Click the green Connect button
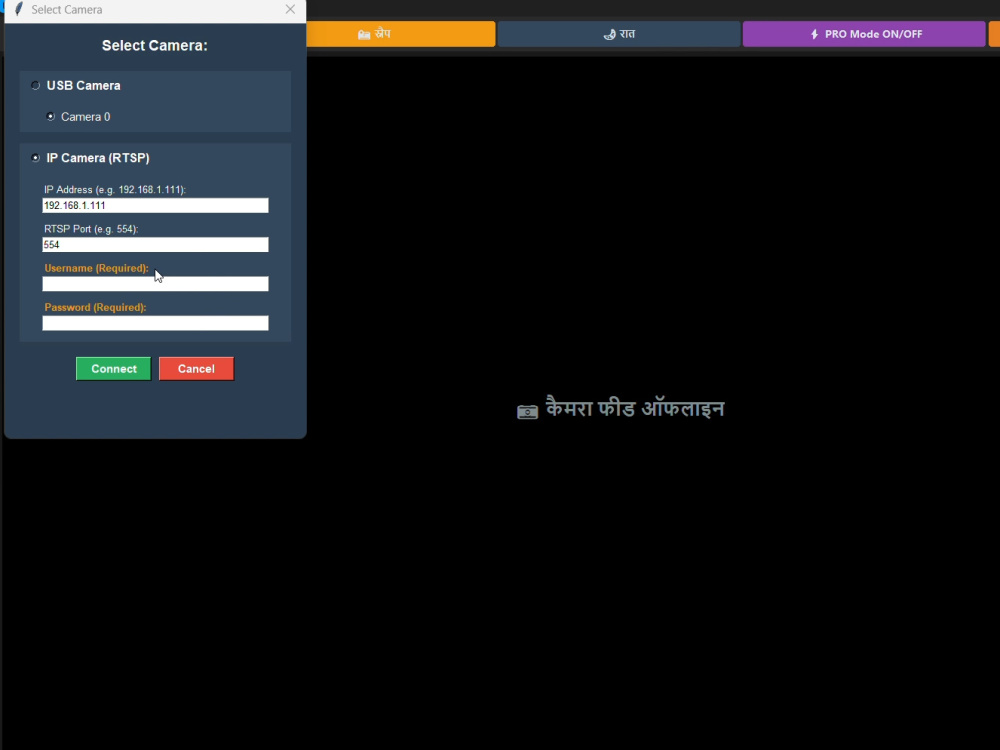 coord(114,369)
